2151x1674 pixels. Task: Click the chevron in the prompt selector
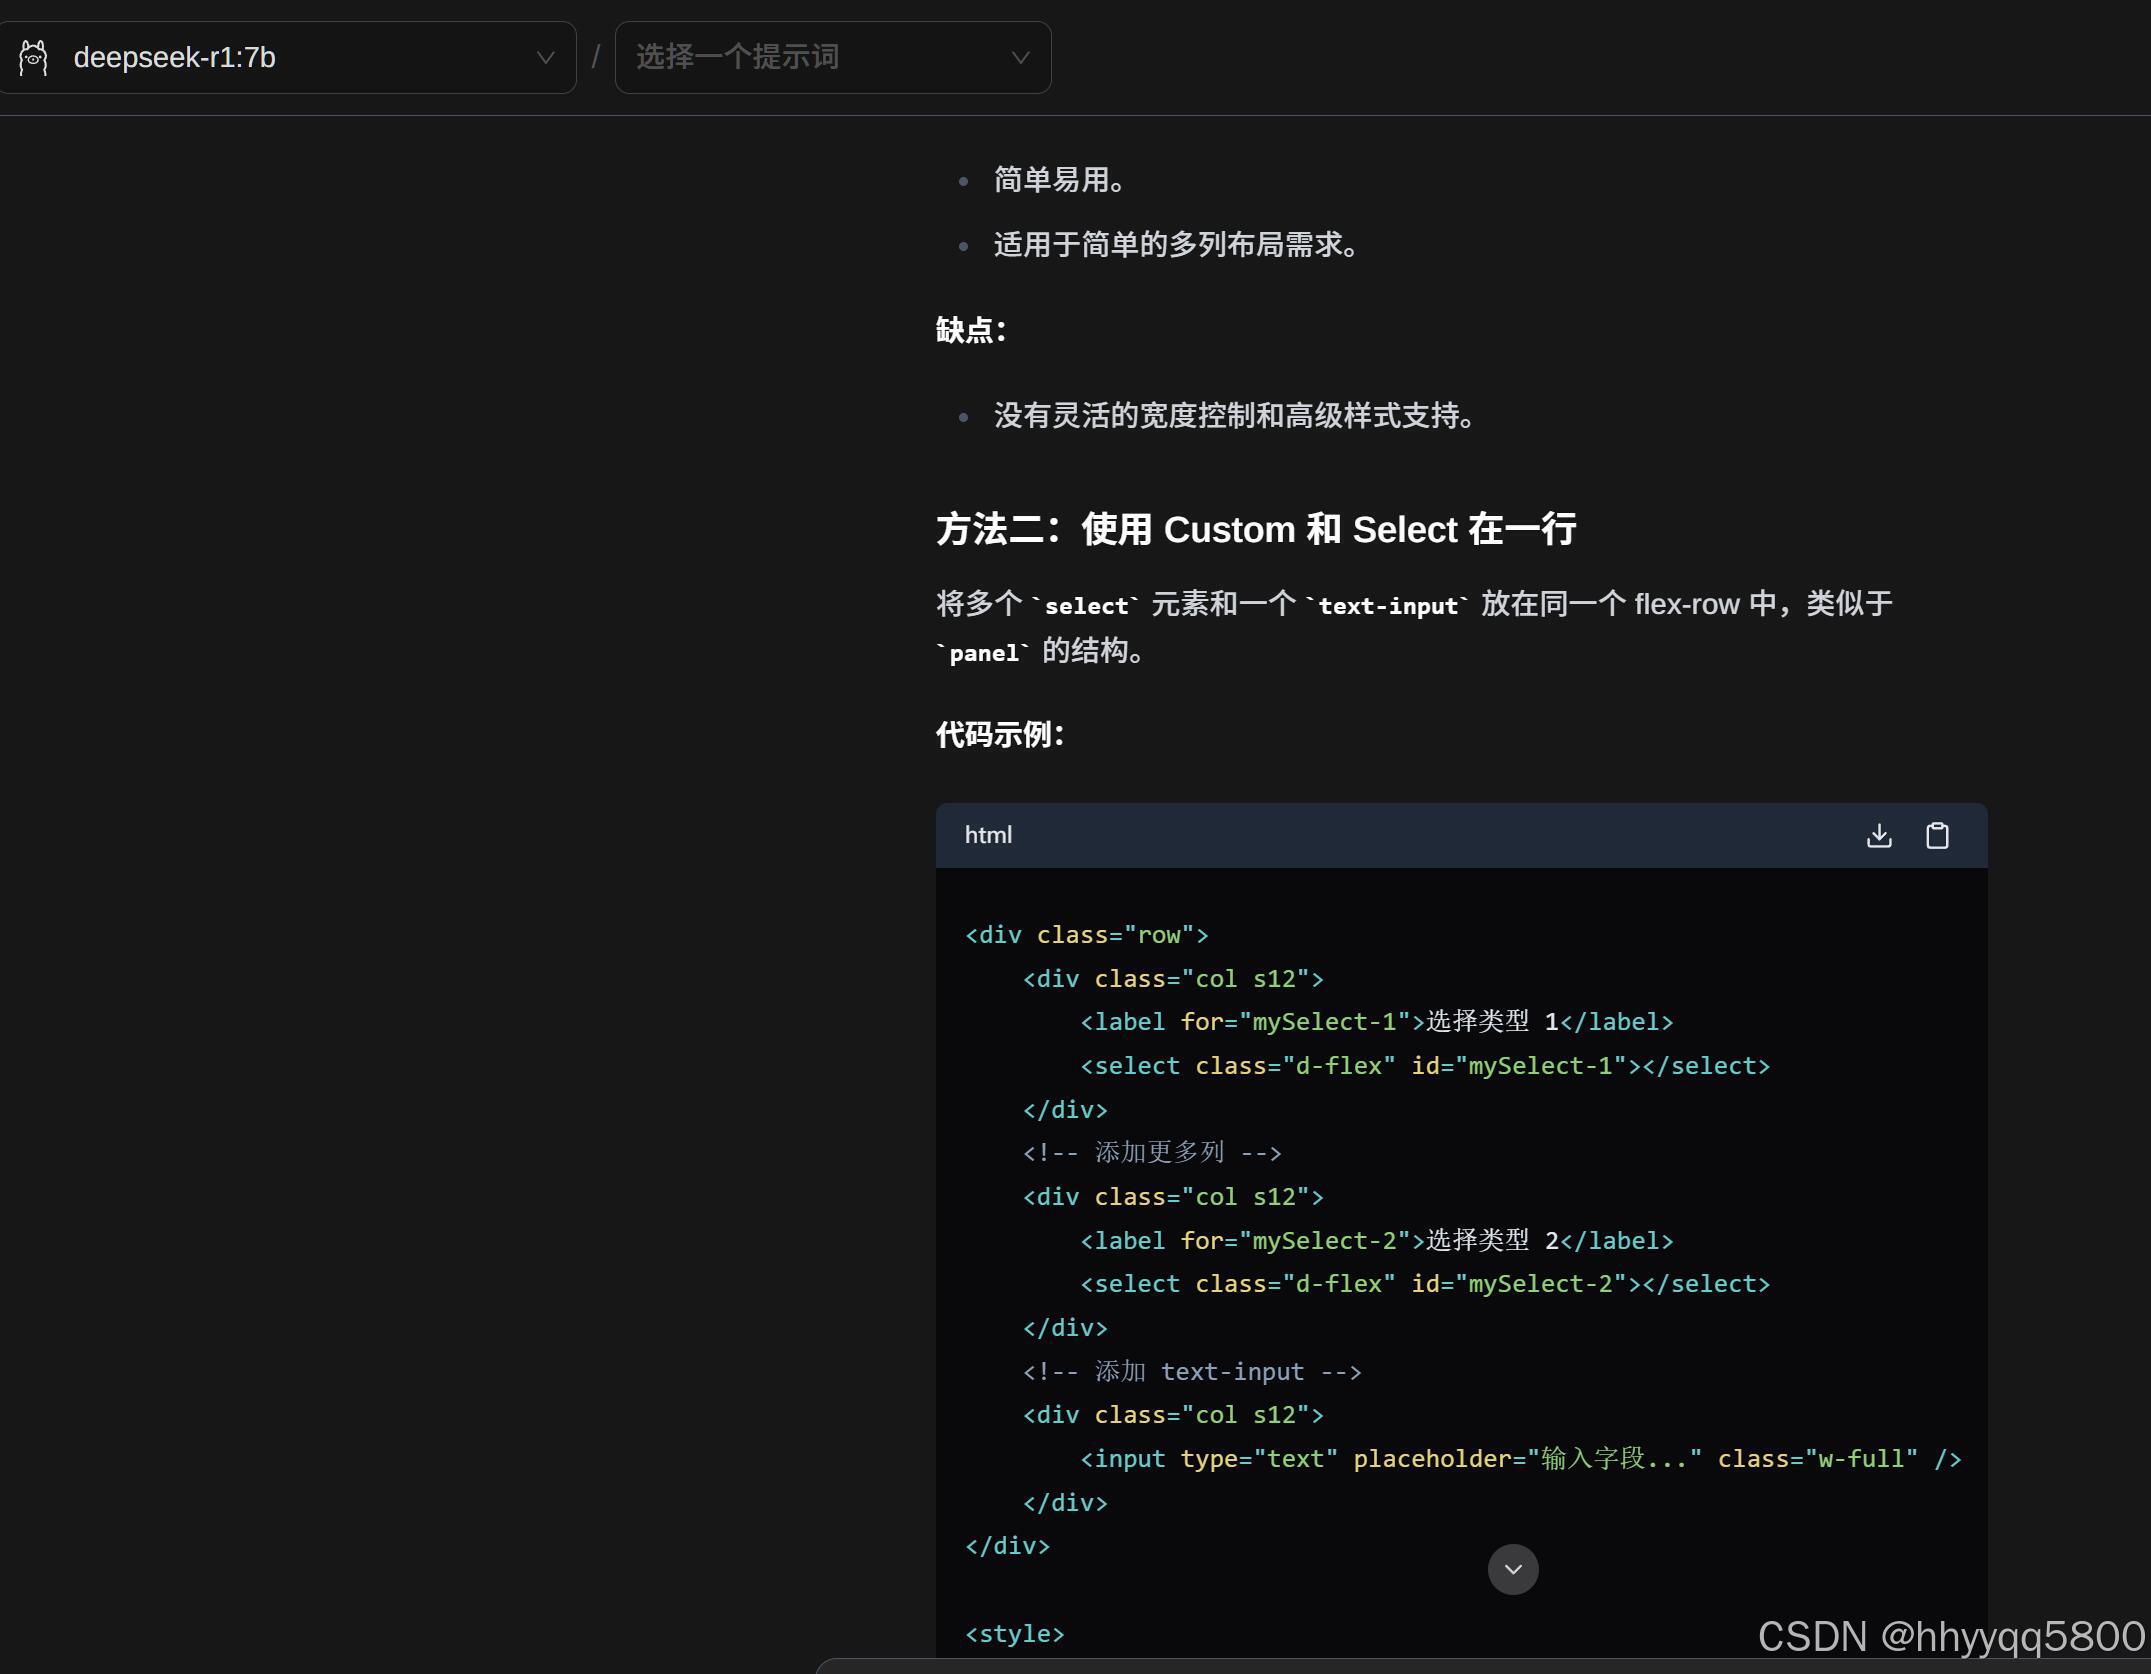coord(1020,58)
